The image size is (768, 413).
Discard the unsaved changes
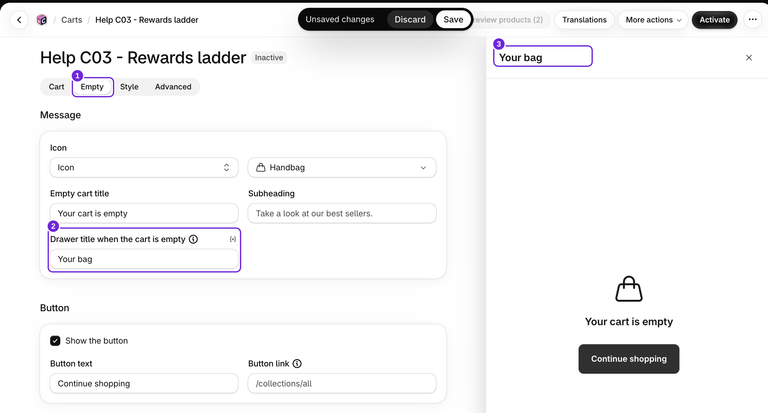[410, 20]
